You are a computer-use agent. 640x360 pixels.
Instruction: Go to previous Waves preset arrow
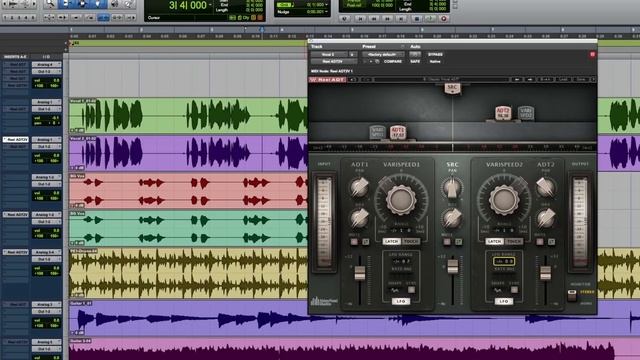pos(517,80)
